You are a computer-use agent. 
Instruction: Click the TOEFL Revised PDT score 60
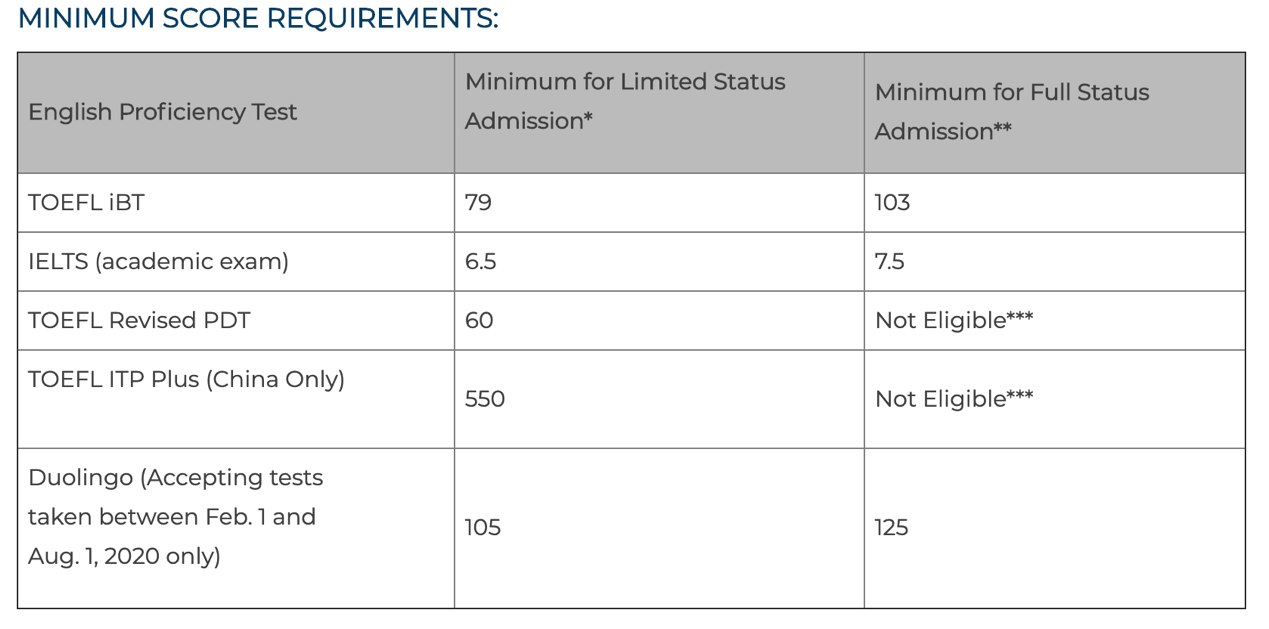479,320
